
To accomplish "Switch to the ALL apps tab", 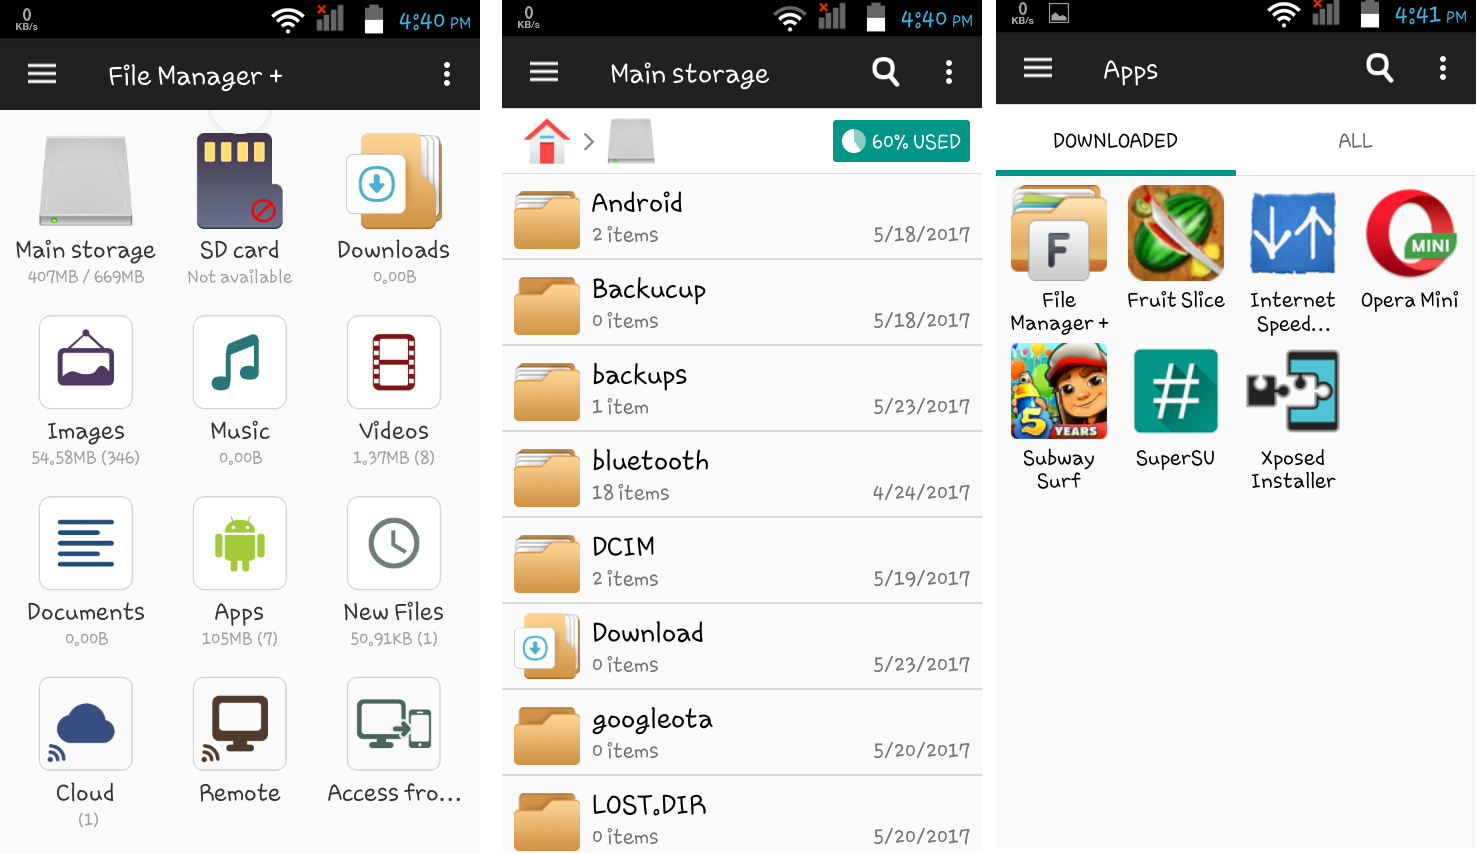I will [1356, 141].
